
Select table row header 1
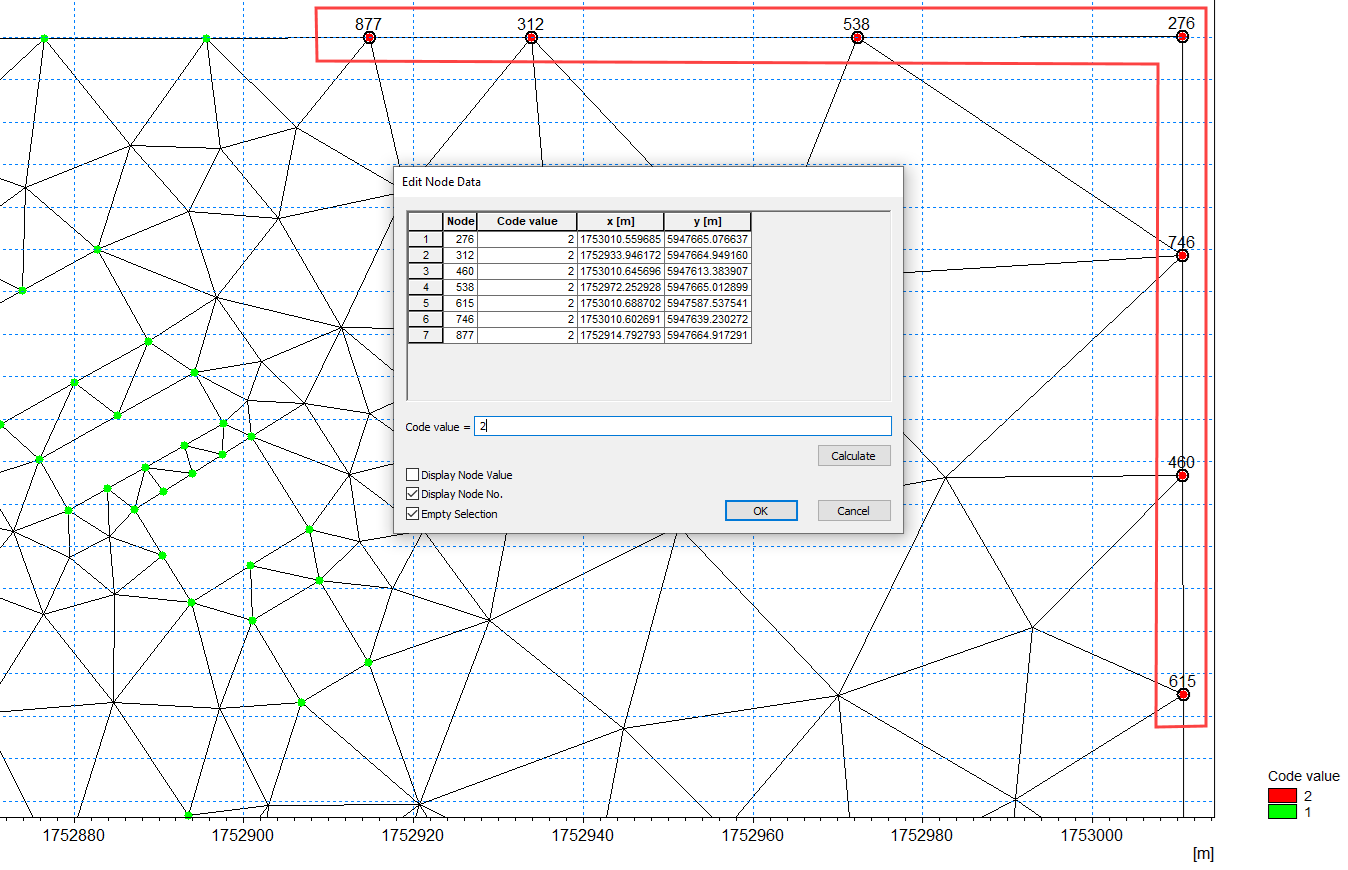point(425,240)
